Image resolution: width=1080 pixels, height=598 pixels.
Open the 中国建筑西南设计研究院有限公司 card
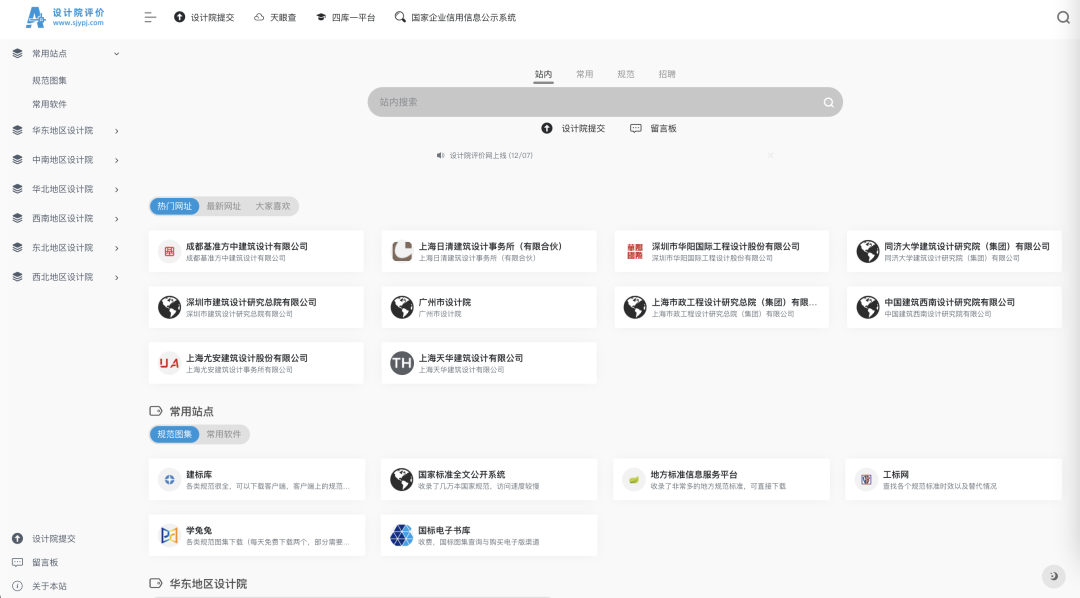point(955,307)
